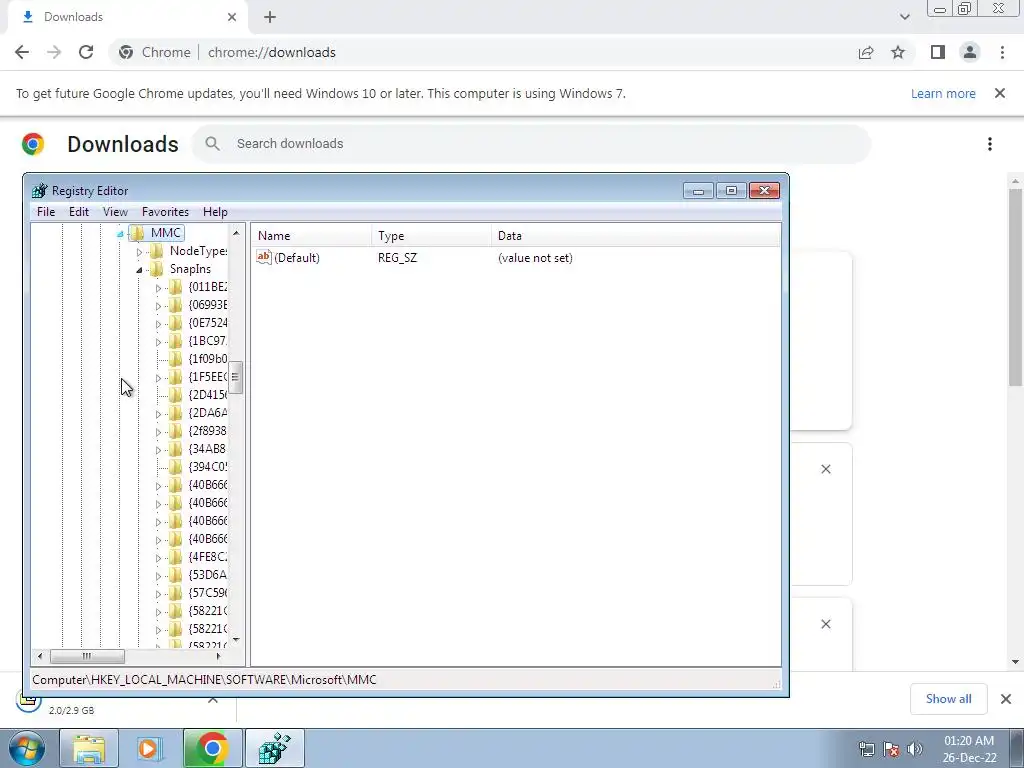This screenshot has height=768, width=1024.
Task: Close the Downloads tab
Action: pos(232,17)
